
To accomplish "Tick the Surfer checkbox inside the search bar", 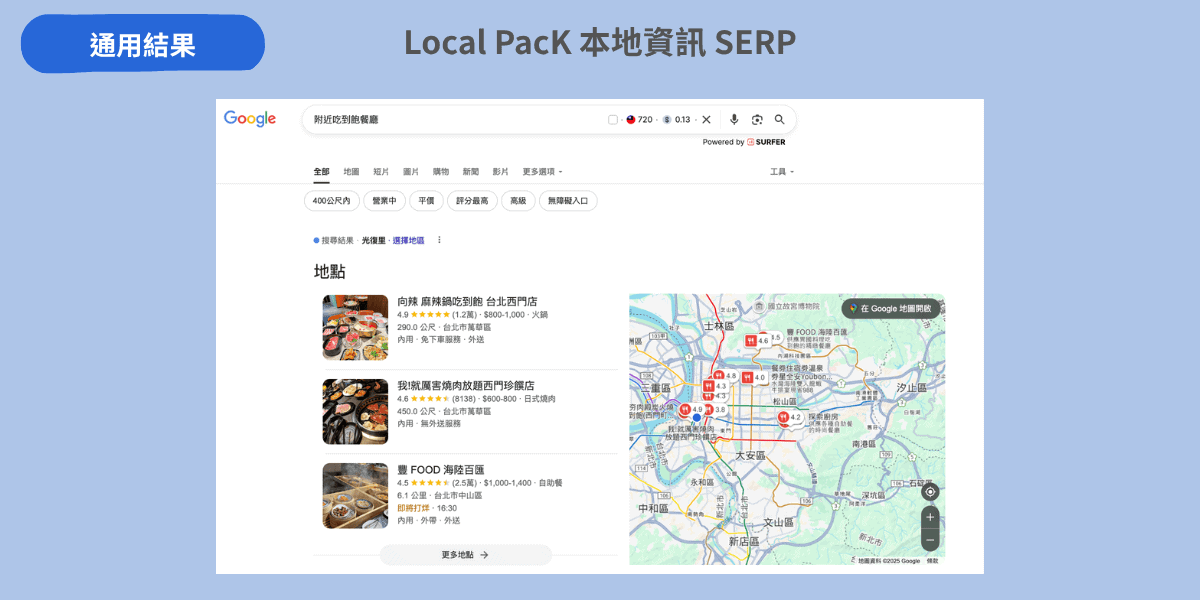I will pyautogui.click(x=613, y=119).
